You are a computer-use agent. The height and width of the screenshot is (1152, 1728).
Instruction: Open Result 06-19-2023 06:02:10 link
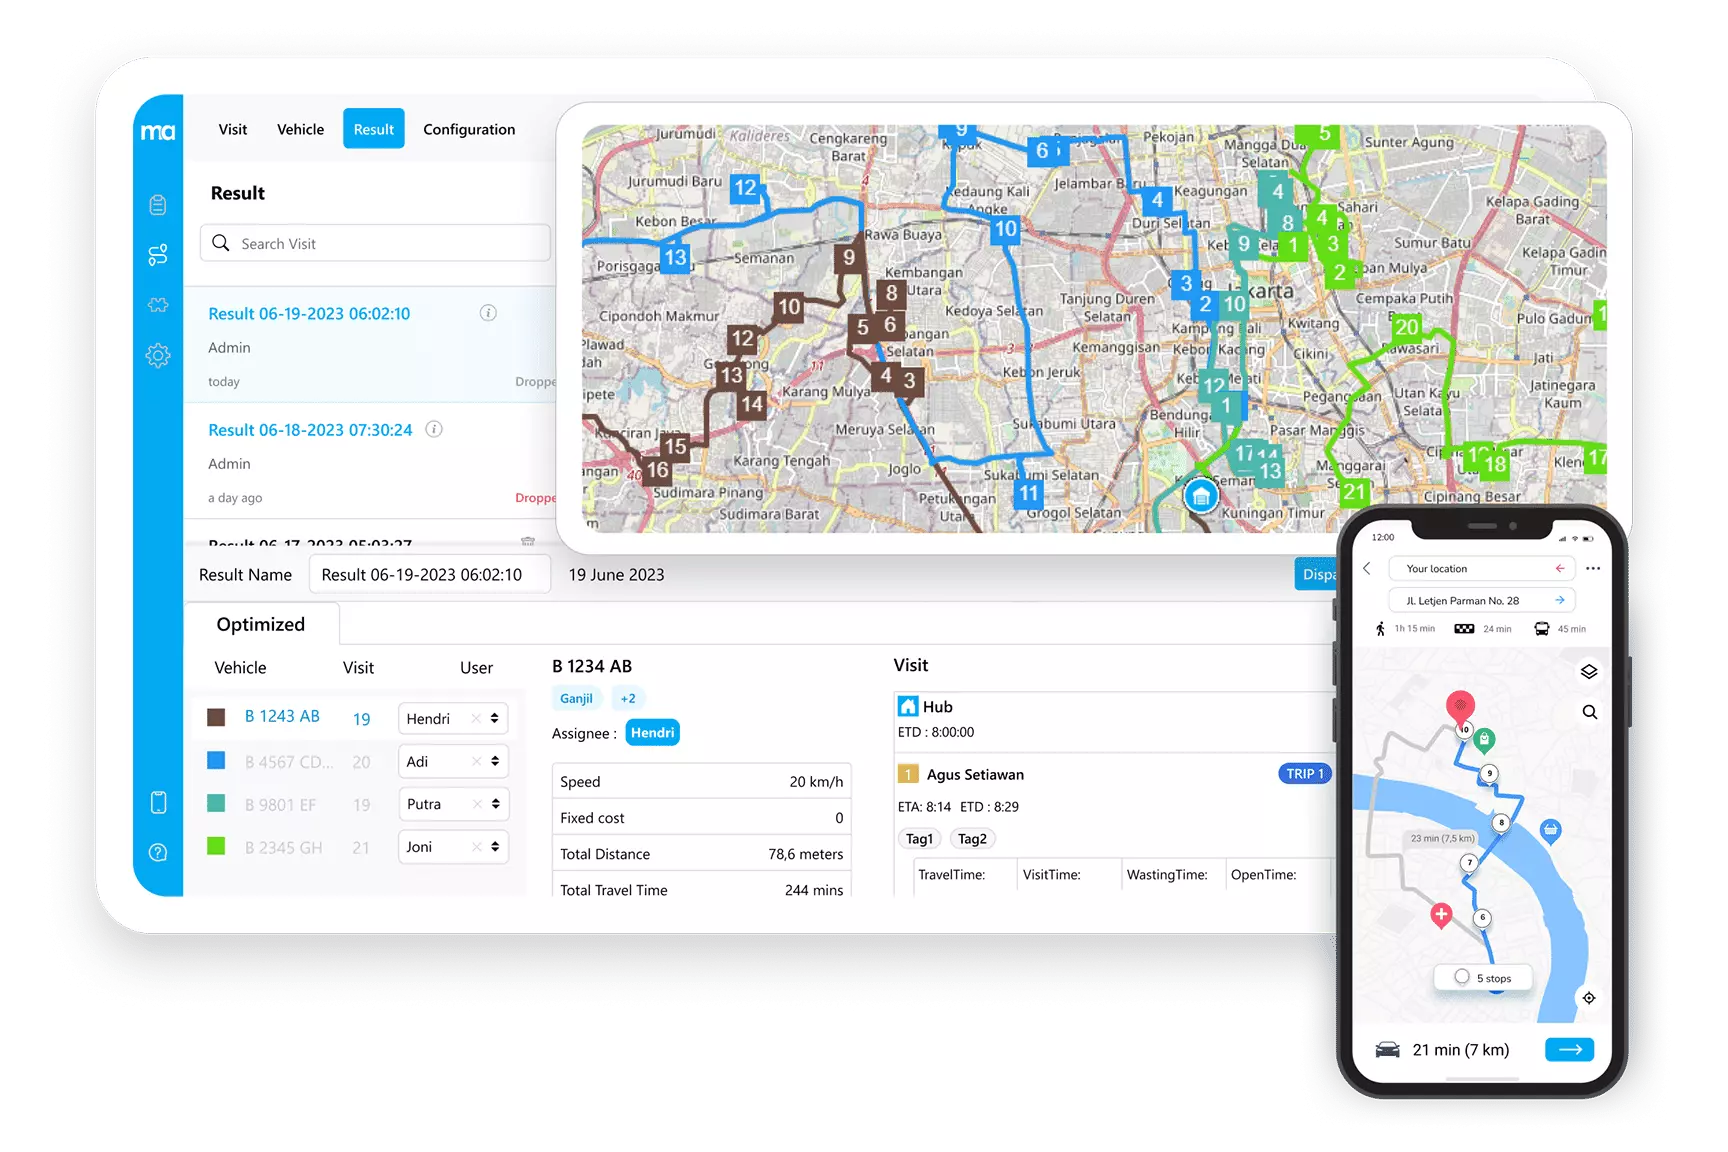[x=309, y=314]
